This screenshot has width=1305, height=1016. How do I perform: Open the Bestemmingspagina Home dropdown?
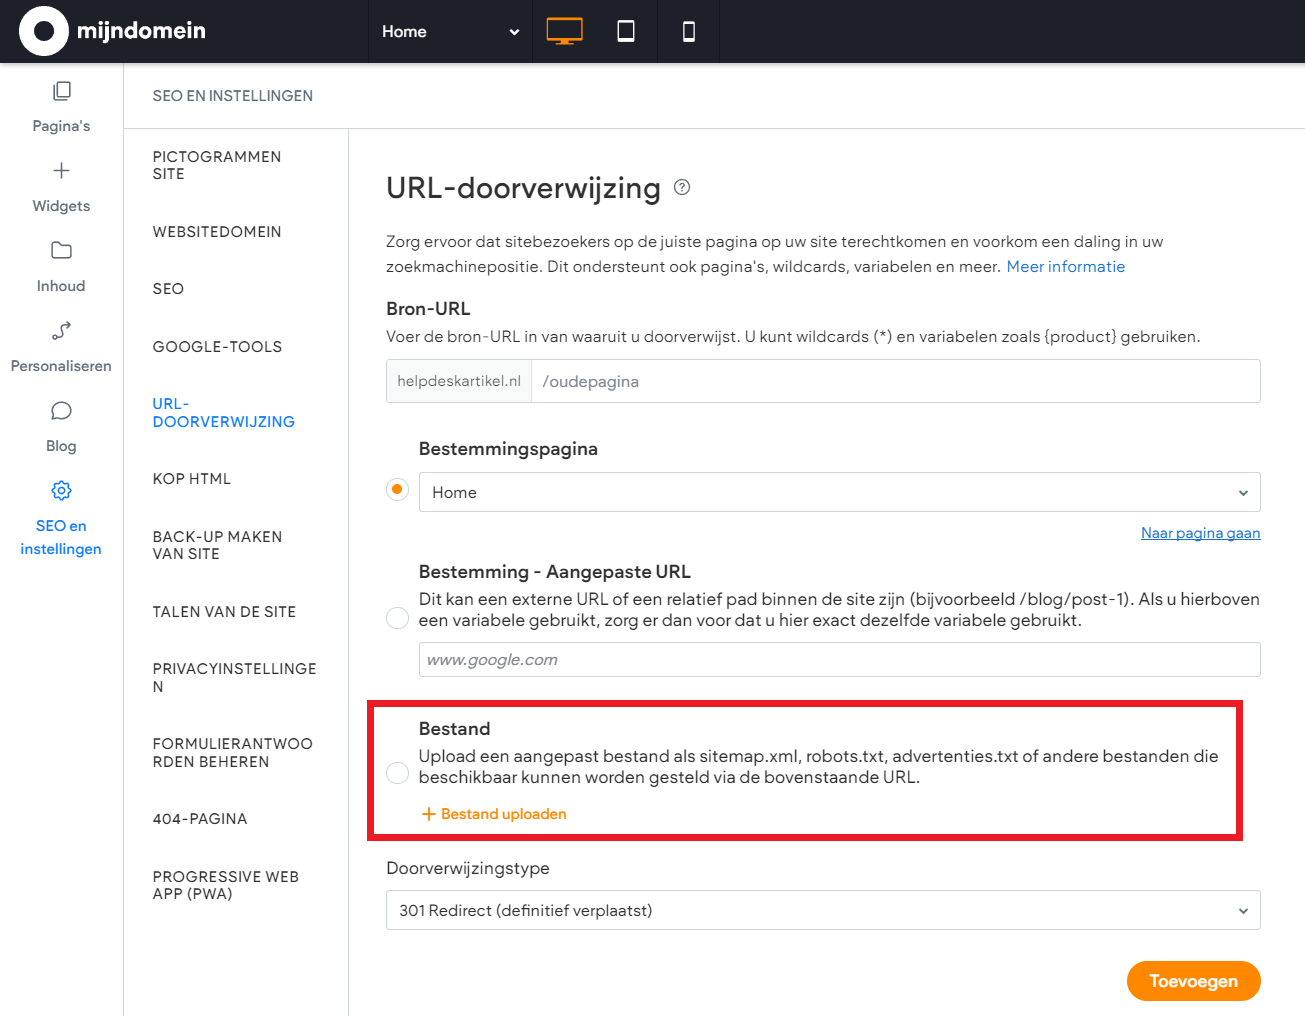pyautogui.click(x=839, y=492)
